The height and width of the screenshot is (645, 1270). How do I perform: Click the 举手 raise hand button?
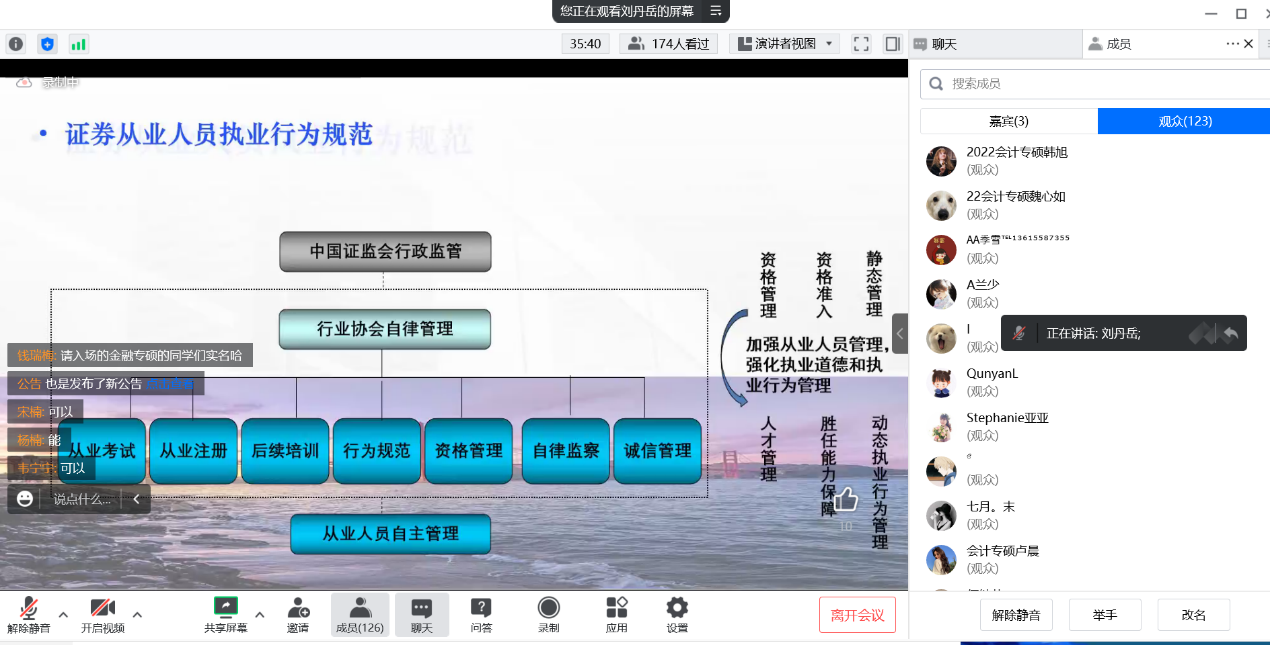pos(1105,615)
